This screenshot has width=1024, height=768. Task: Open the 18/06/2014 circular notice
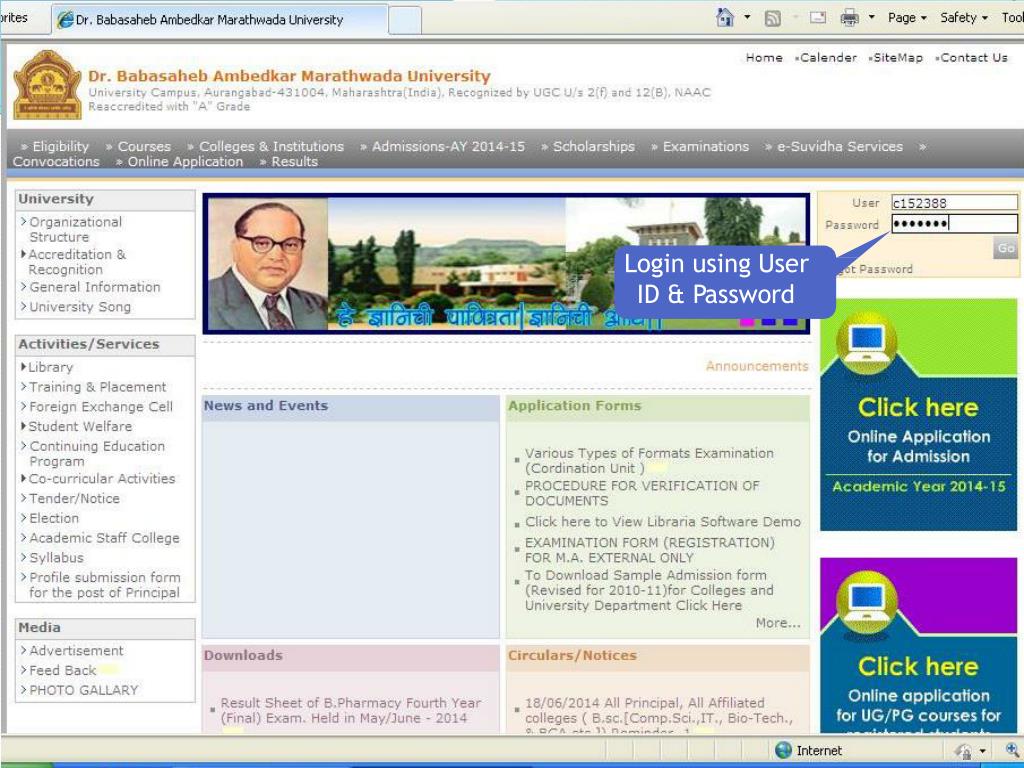(x=659, y=714)
